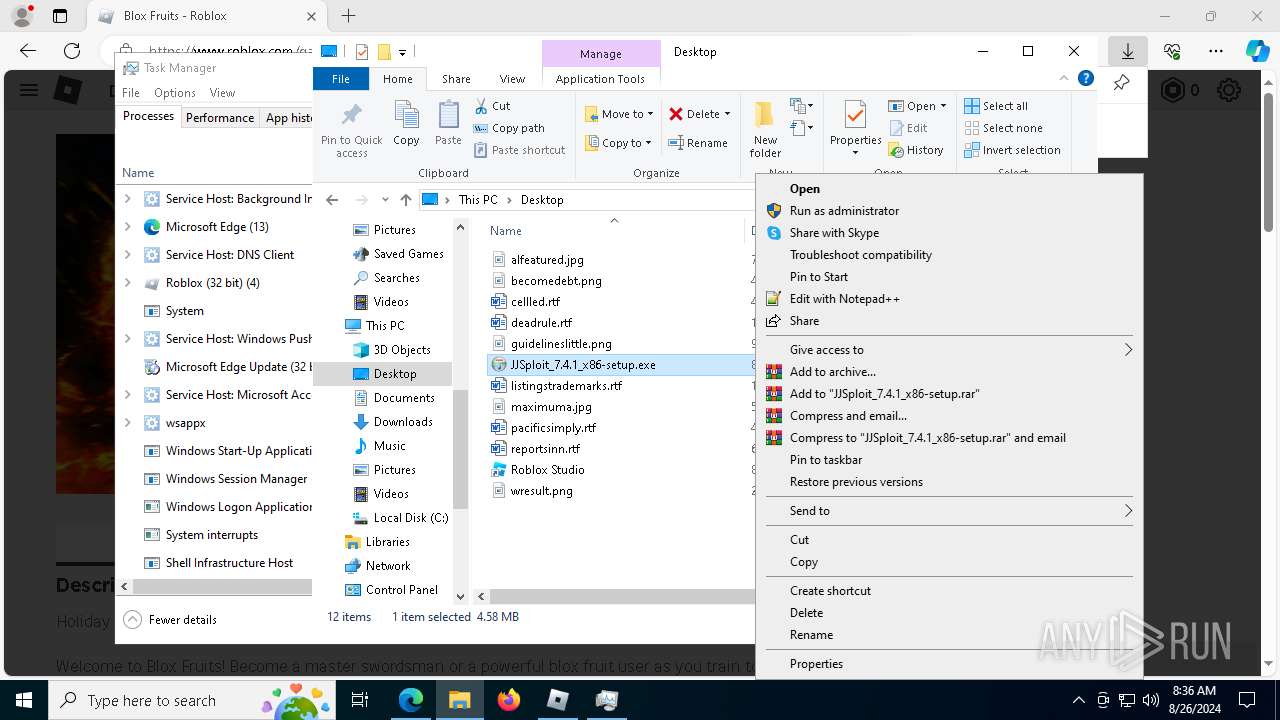Click Invert selection in ribbon
1280x720 pixels.
pos(1012,150)
